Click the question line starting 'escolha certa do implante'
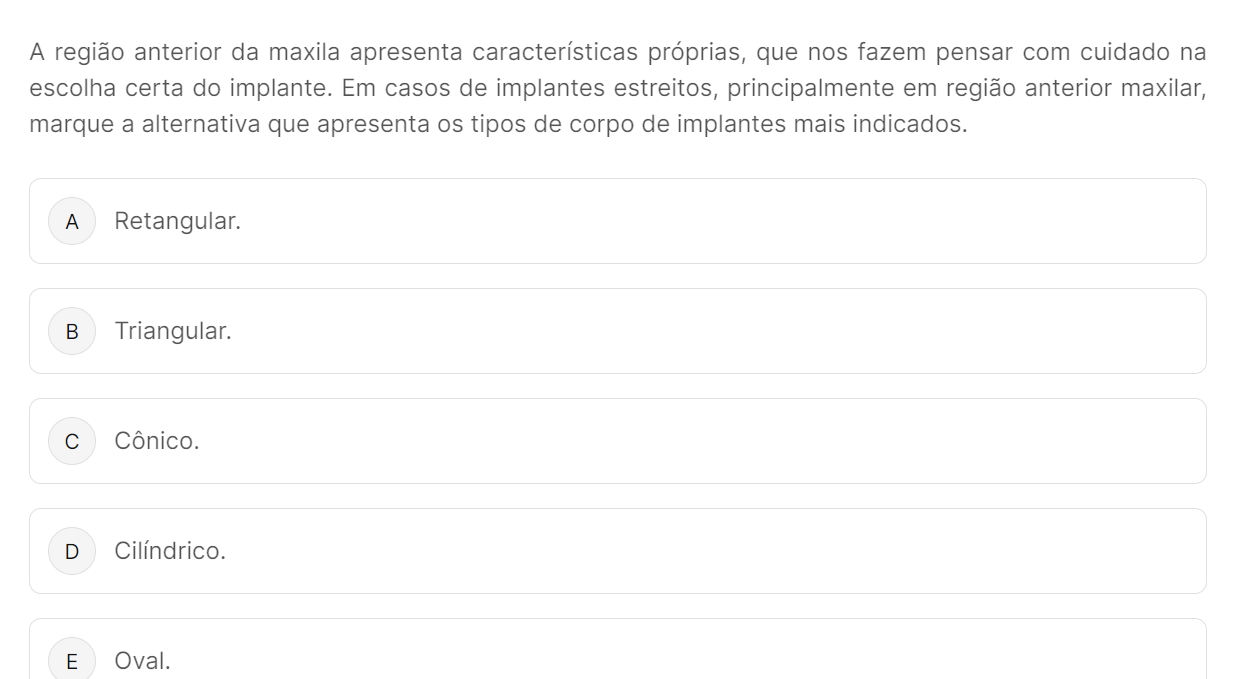Viewport: 1238px width, 679px height. [618, 88]
